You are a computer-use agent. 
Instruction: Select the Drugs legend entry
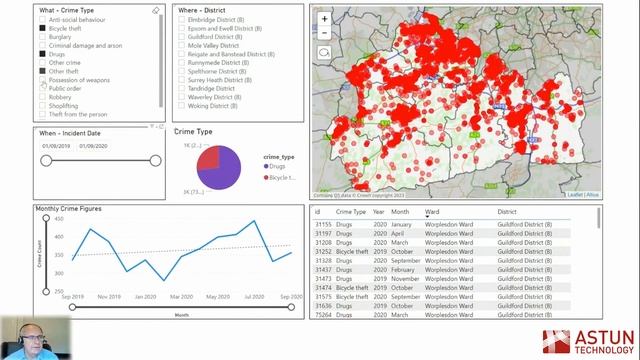(x=274, y=166)
